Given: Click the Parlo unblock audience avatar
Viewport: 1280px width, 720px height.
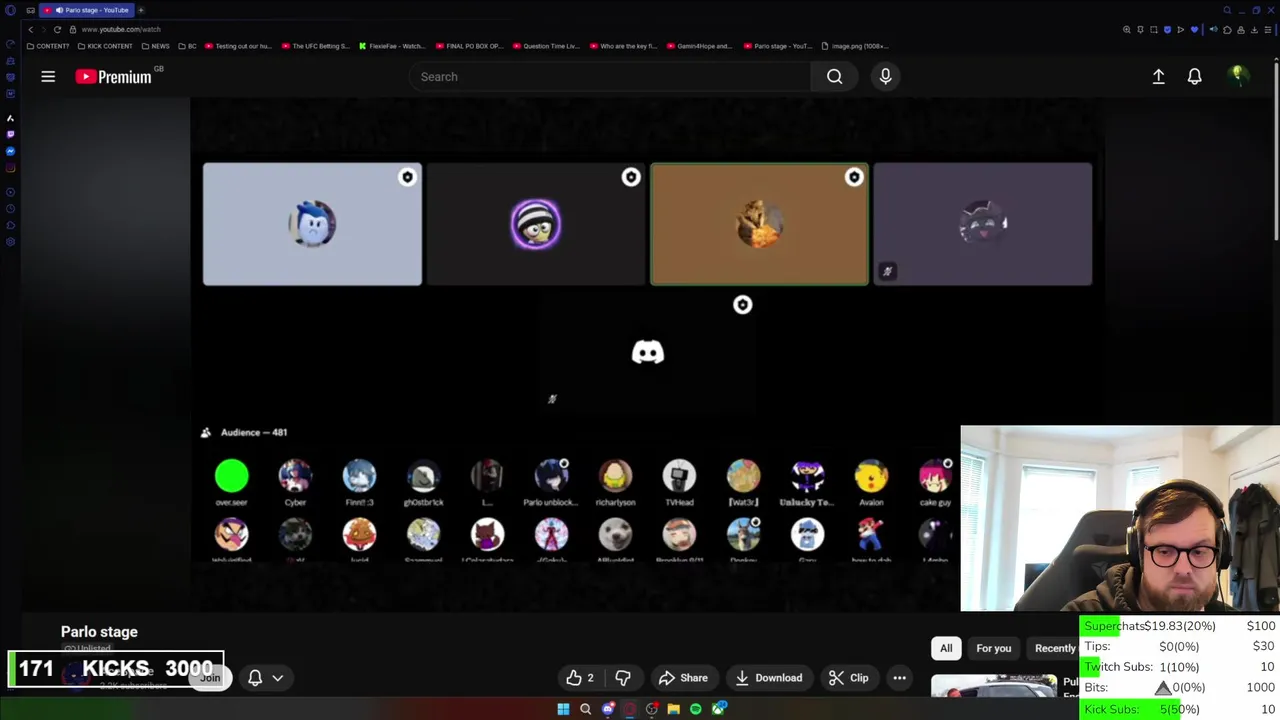Looking at the screenshot, I should coord(551,476).
